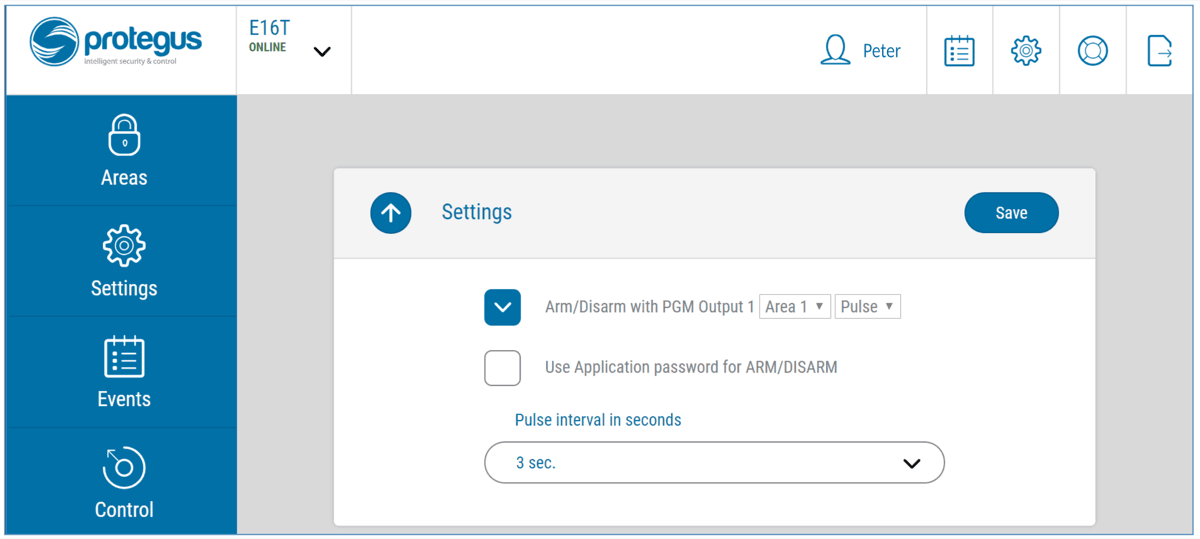This screenshot has height=539, width=1200.
Task: Expand the E16T device selector
Action: click(321, 52)
